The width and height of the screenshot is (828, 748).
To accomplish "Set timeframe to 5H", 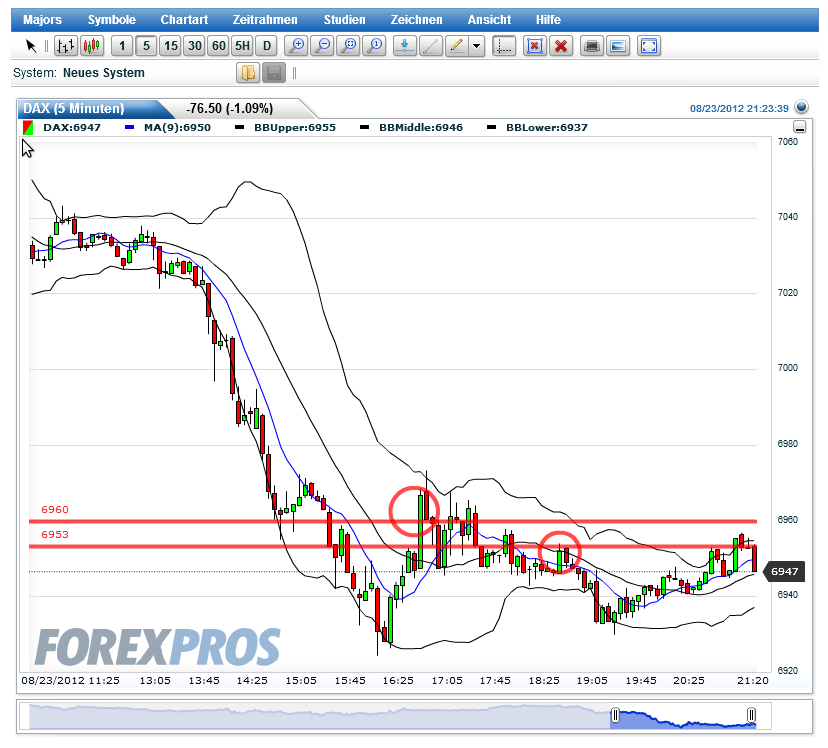I will pyautogui.click(x=242, y=46).
